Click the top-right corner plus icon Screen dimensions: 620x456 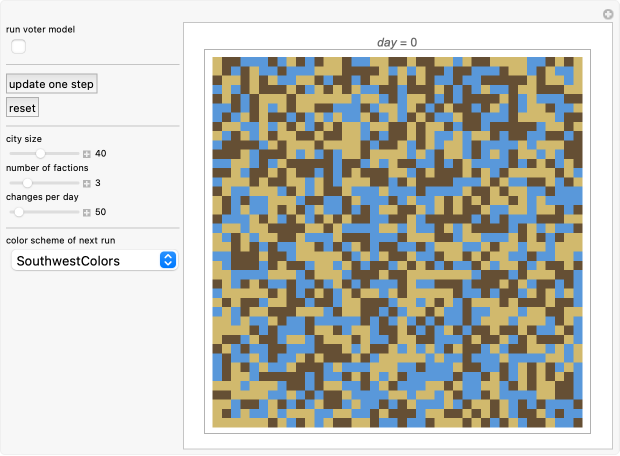tap(607, 14)
